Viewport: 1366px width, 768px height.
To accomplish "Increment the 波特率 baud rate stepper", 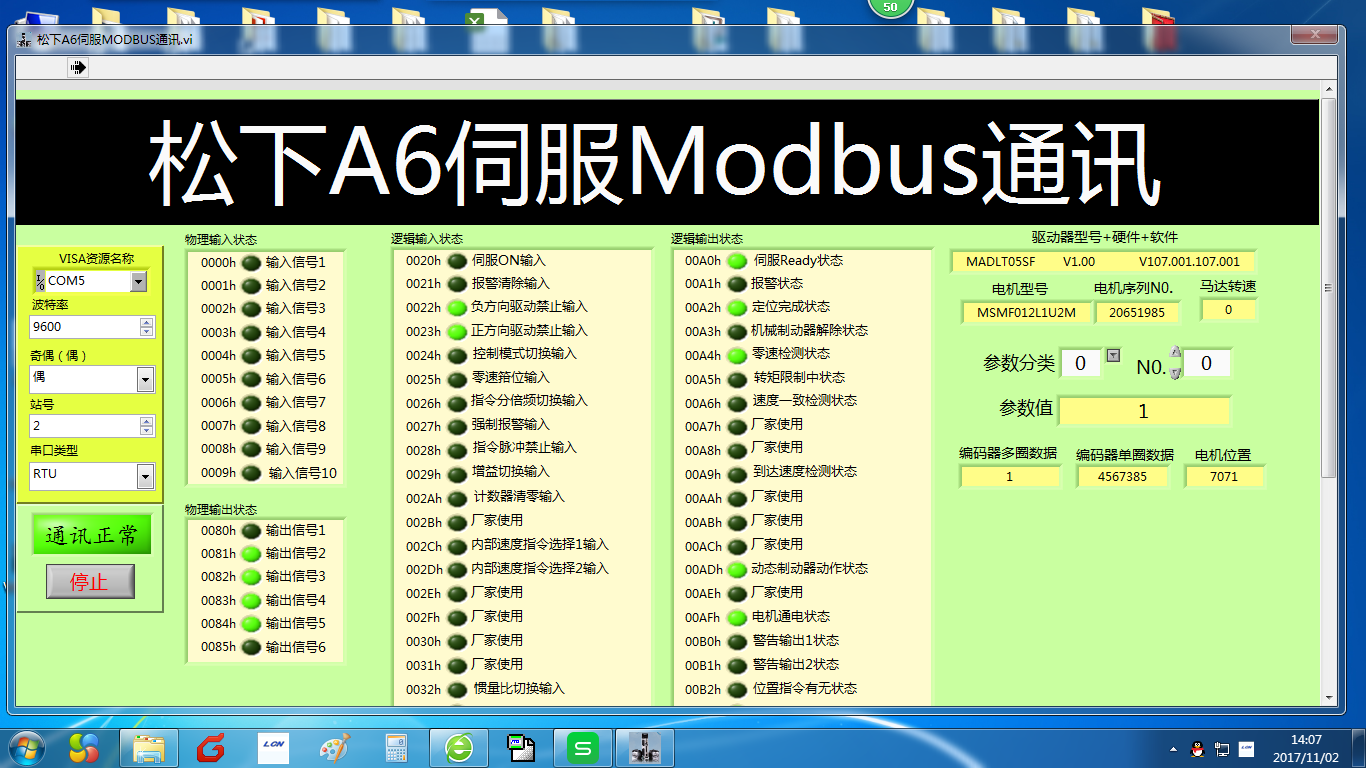I will click(146, 322).
